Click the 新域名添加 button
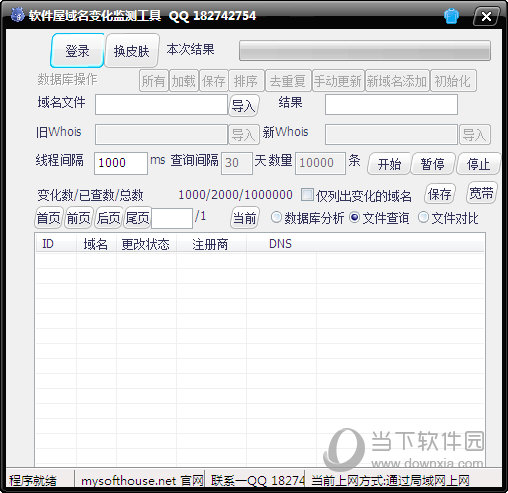The width and height of the screenshot is (508, 493). [x=397, y=81]
